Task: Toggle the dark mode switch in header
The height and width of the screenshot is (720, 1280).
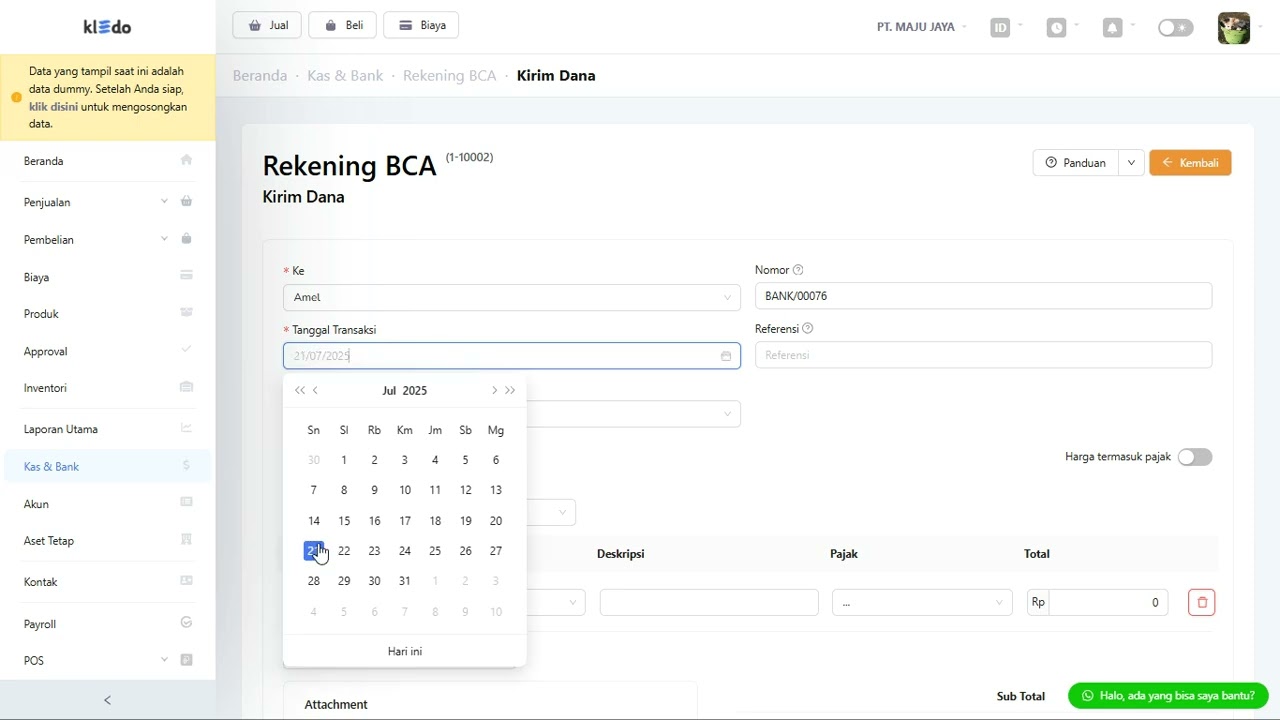Action: coord(1175,28)
